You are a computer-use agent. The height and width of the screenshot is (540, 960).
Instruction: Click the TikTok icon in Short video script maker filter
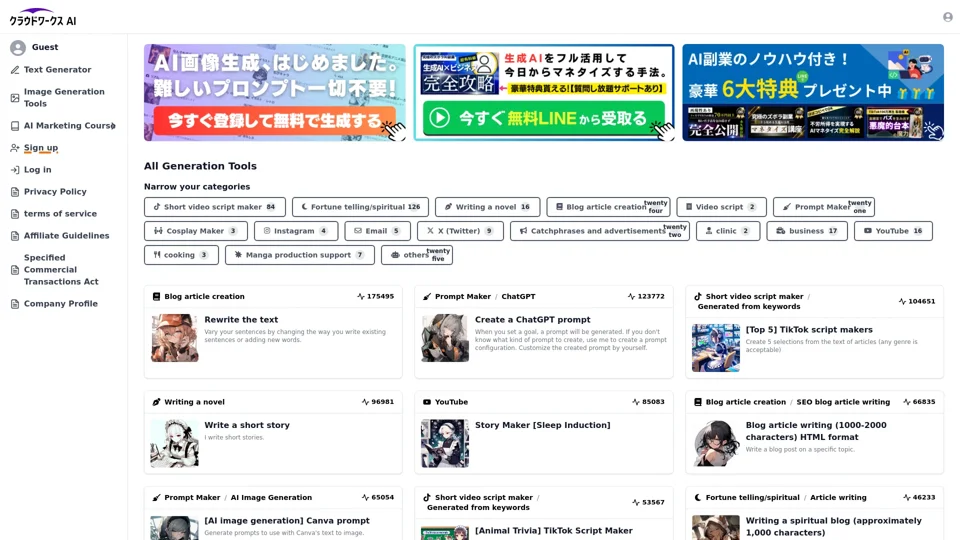click(157, 207)
